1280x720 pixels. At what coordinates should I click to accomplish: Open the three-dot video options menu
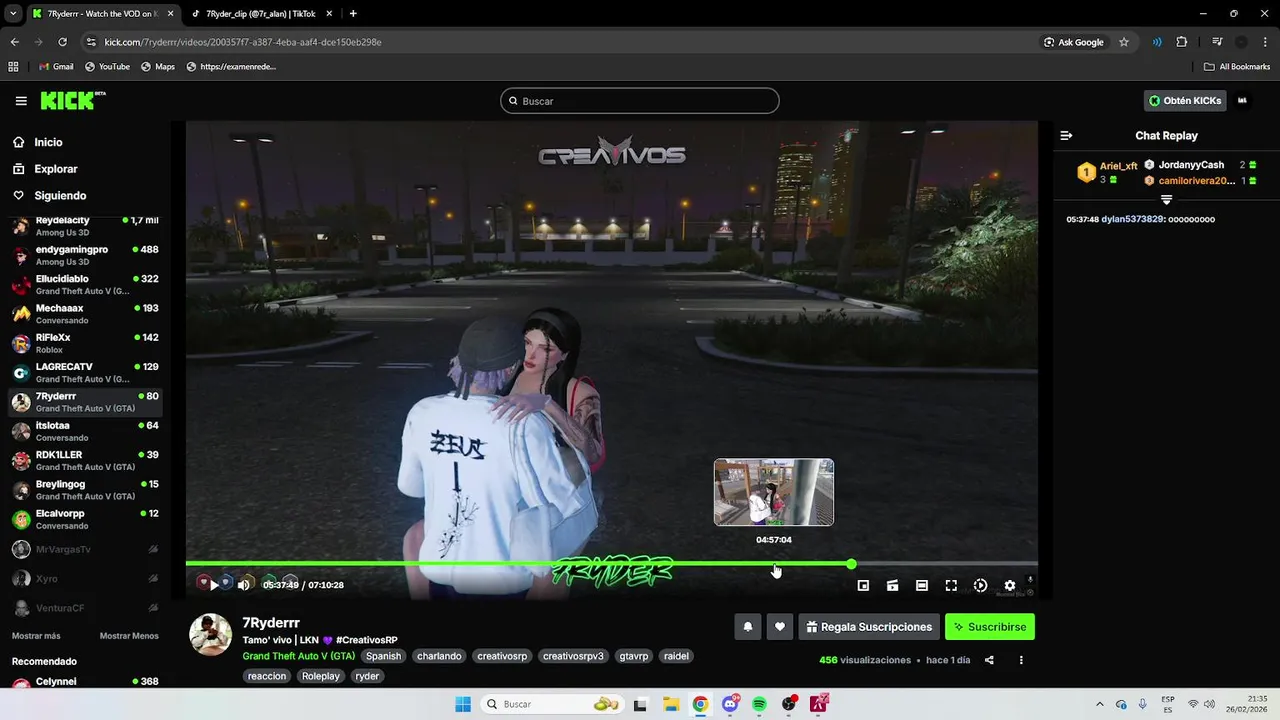click(x=1021, y=660)
